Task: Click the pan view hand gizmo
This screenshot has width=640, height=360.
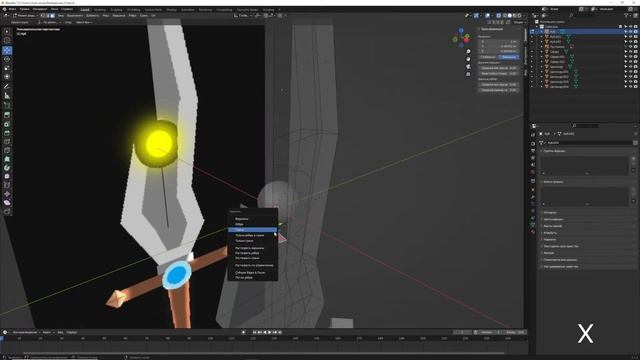Action: pyautogui.click(x=468, y=59)
